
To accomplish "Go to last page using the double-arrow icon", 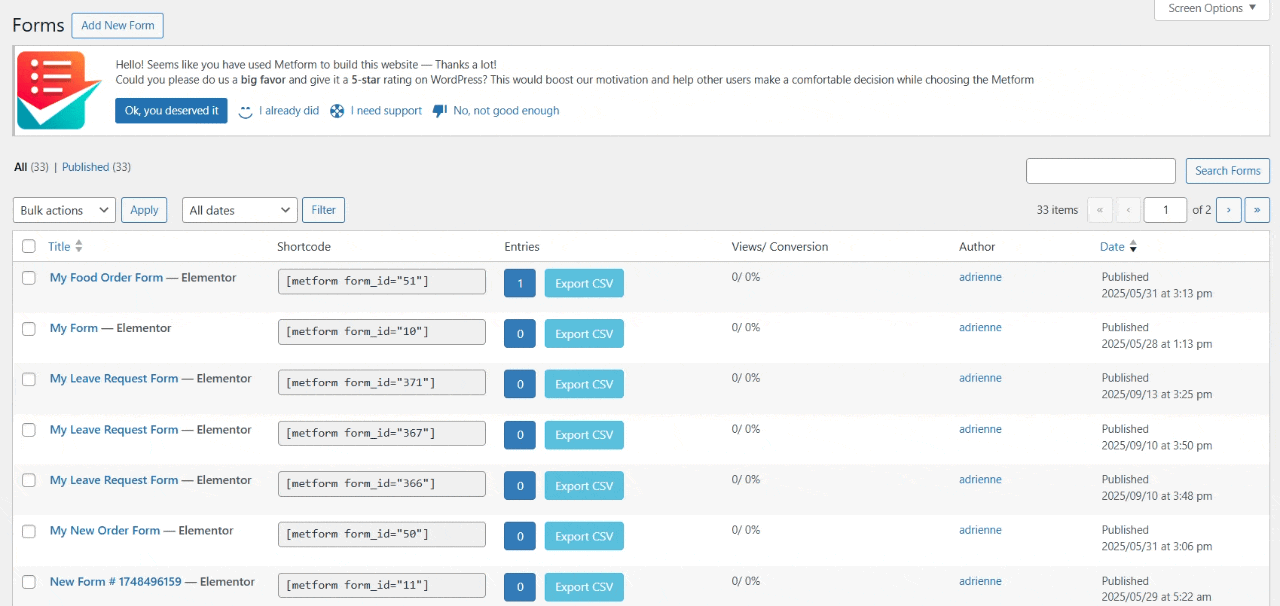I will click(1257, 210).
